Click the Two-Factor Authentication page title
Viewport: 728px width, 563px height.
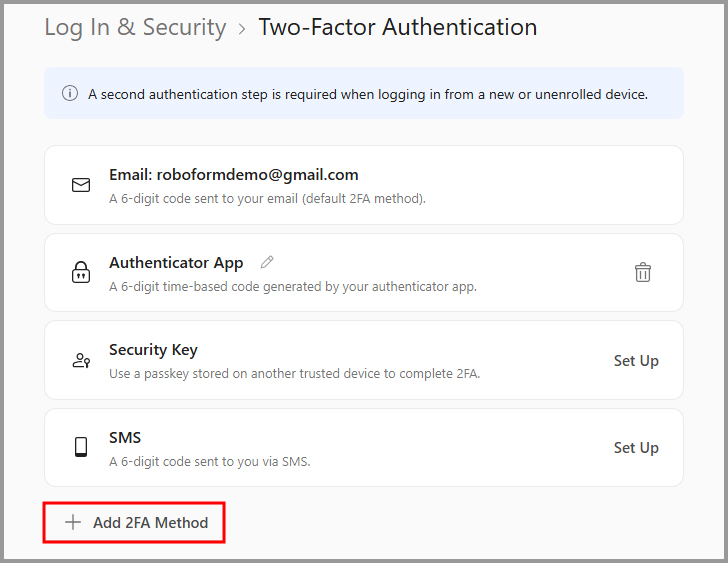[398, 27]
